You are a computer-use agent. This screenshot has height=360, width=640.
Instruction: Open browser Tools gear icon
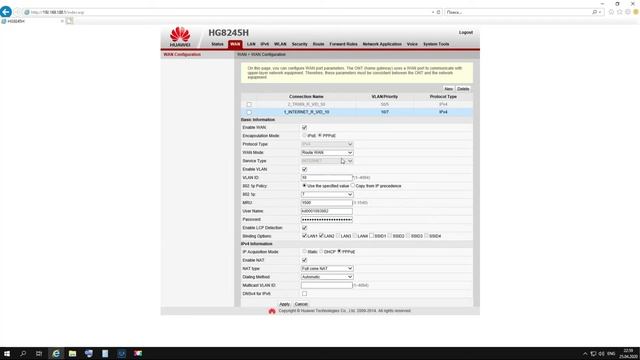(628, 12)
